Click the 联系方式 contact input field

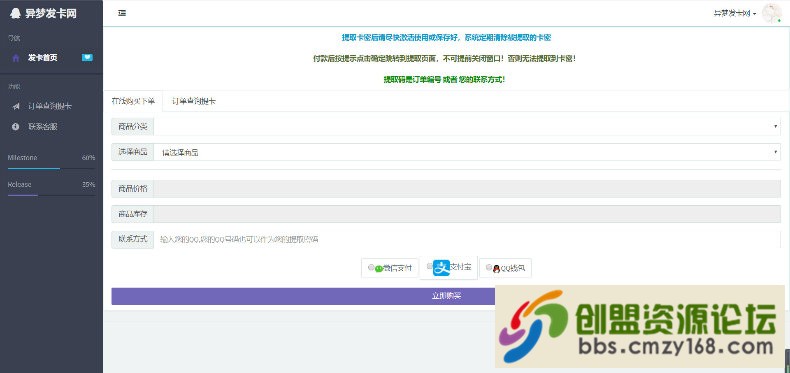click(x=467, y=239)
